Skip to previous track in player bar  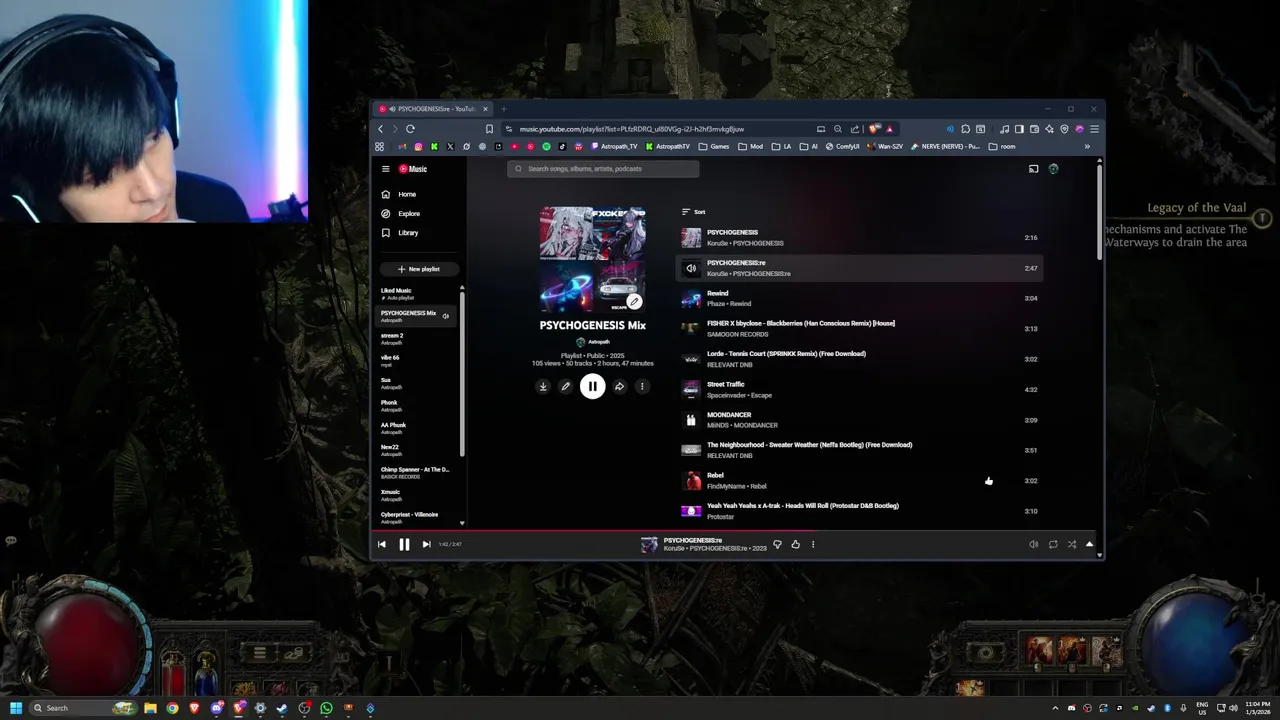(381, 544)
